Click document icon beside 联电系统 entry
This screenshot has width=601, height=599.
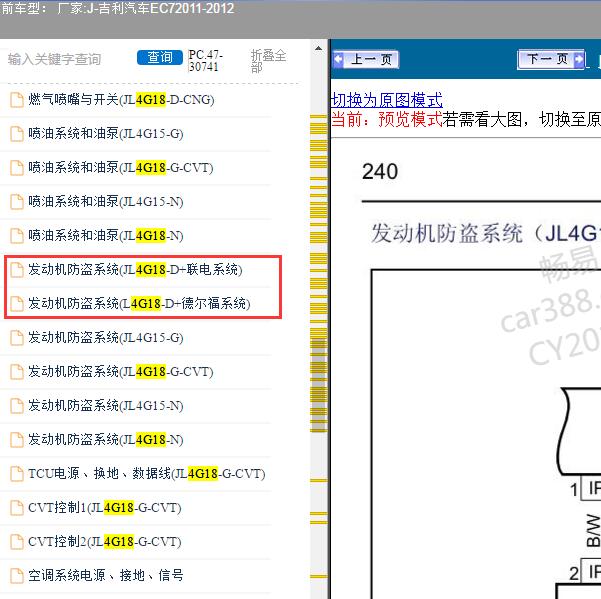[x=16, y=270]
